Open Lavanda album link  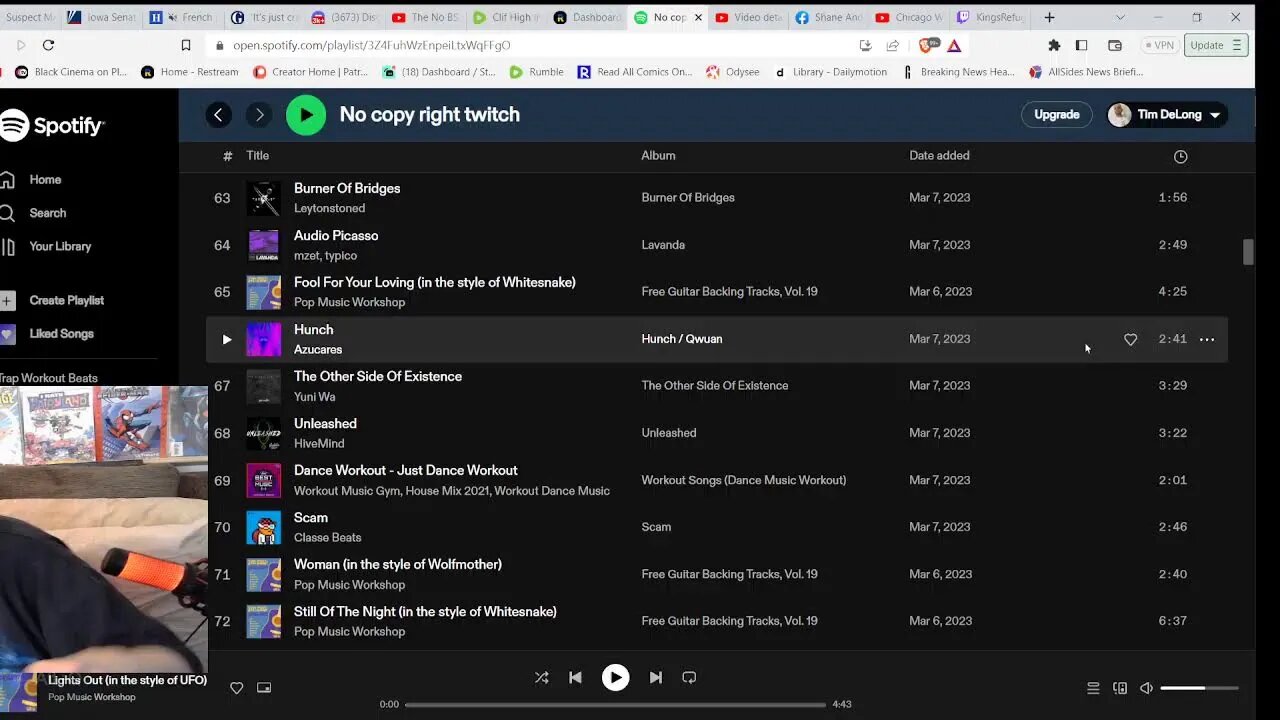(x=663, y=245)
